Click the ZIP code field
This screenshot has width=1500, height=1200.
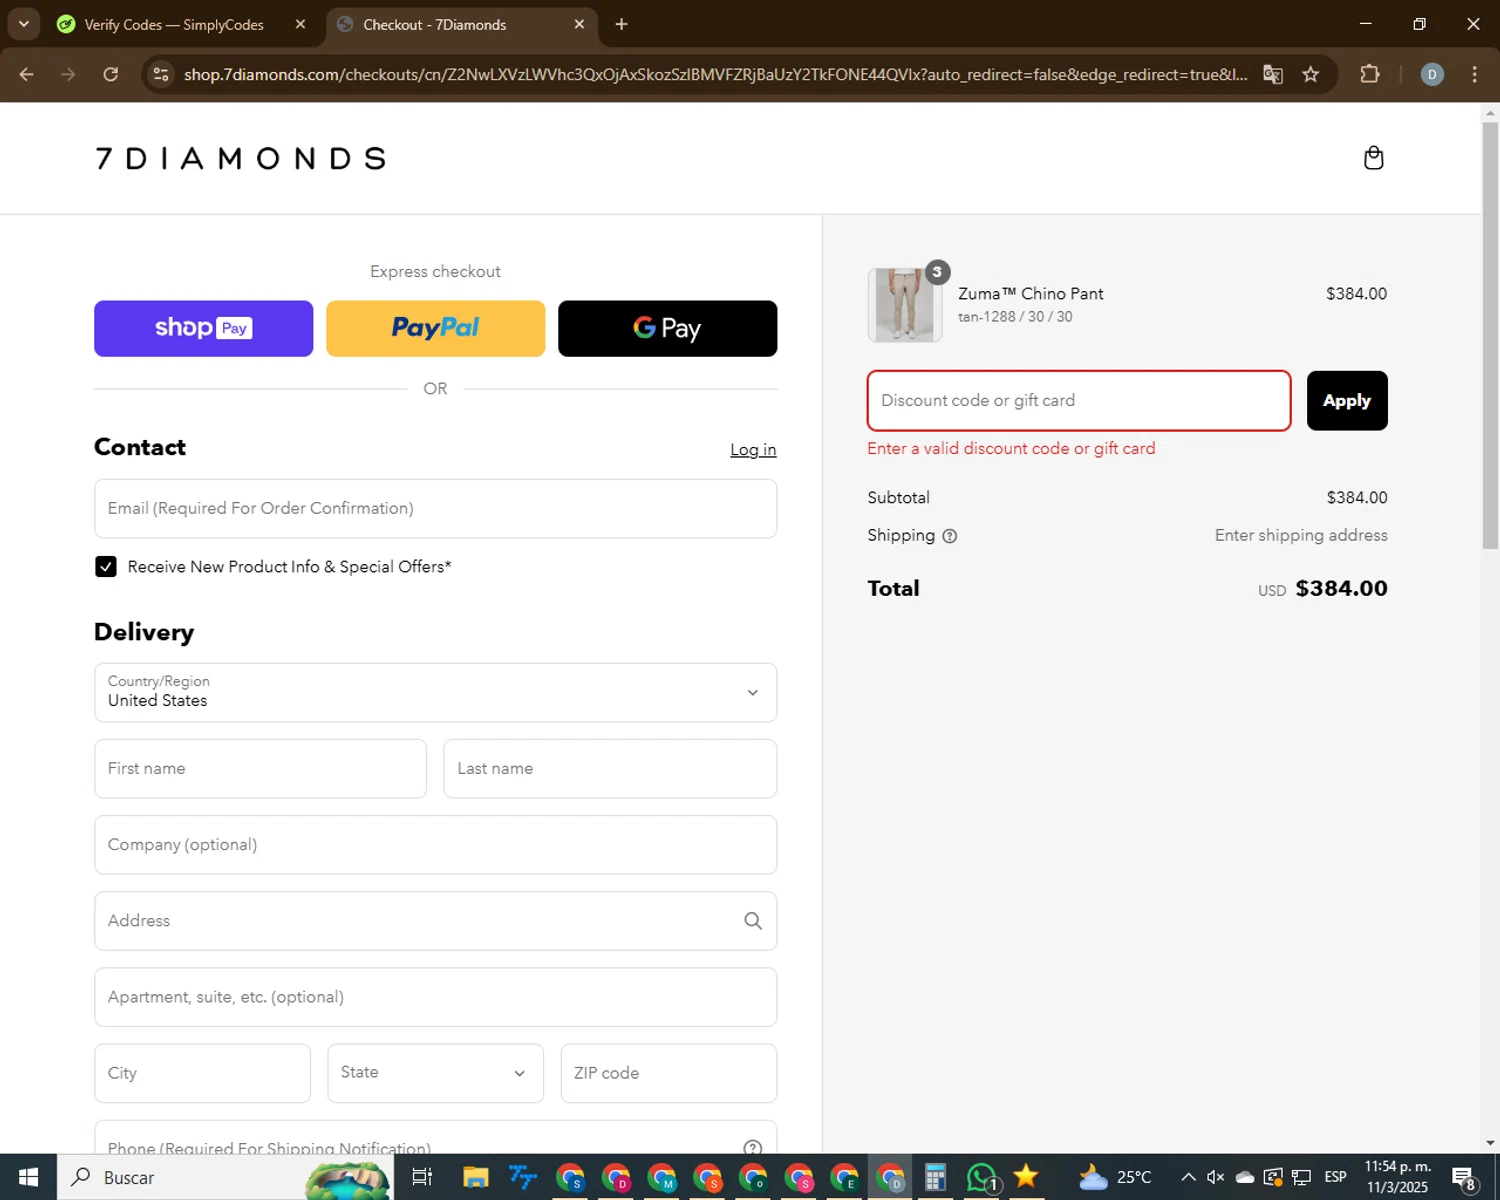(x=668, y=1073)
